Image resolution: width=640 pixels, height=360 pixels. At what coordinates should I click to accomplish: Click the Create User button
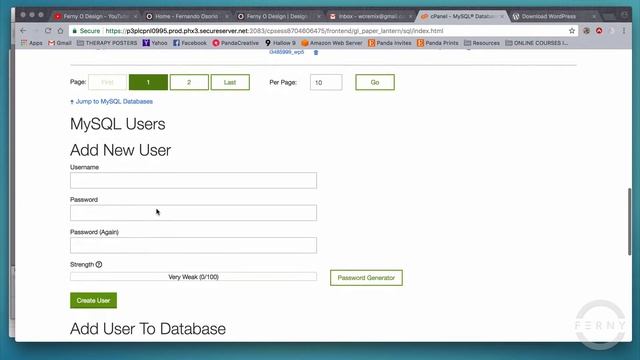[93, 300]
